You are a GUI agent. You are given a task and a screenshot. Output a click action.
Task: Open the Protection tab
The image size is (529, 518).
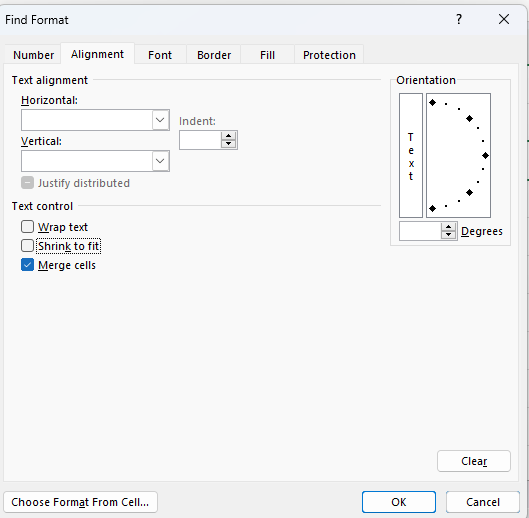coord(329,55)
